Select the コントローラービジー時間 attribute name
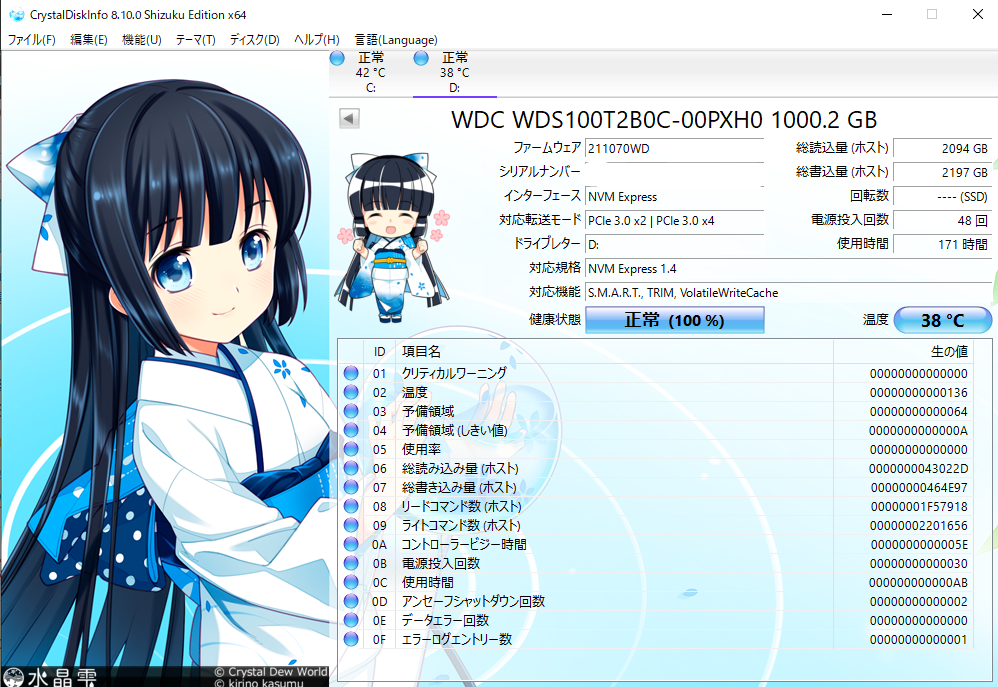The image size is (998, 687). point(464,544)
